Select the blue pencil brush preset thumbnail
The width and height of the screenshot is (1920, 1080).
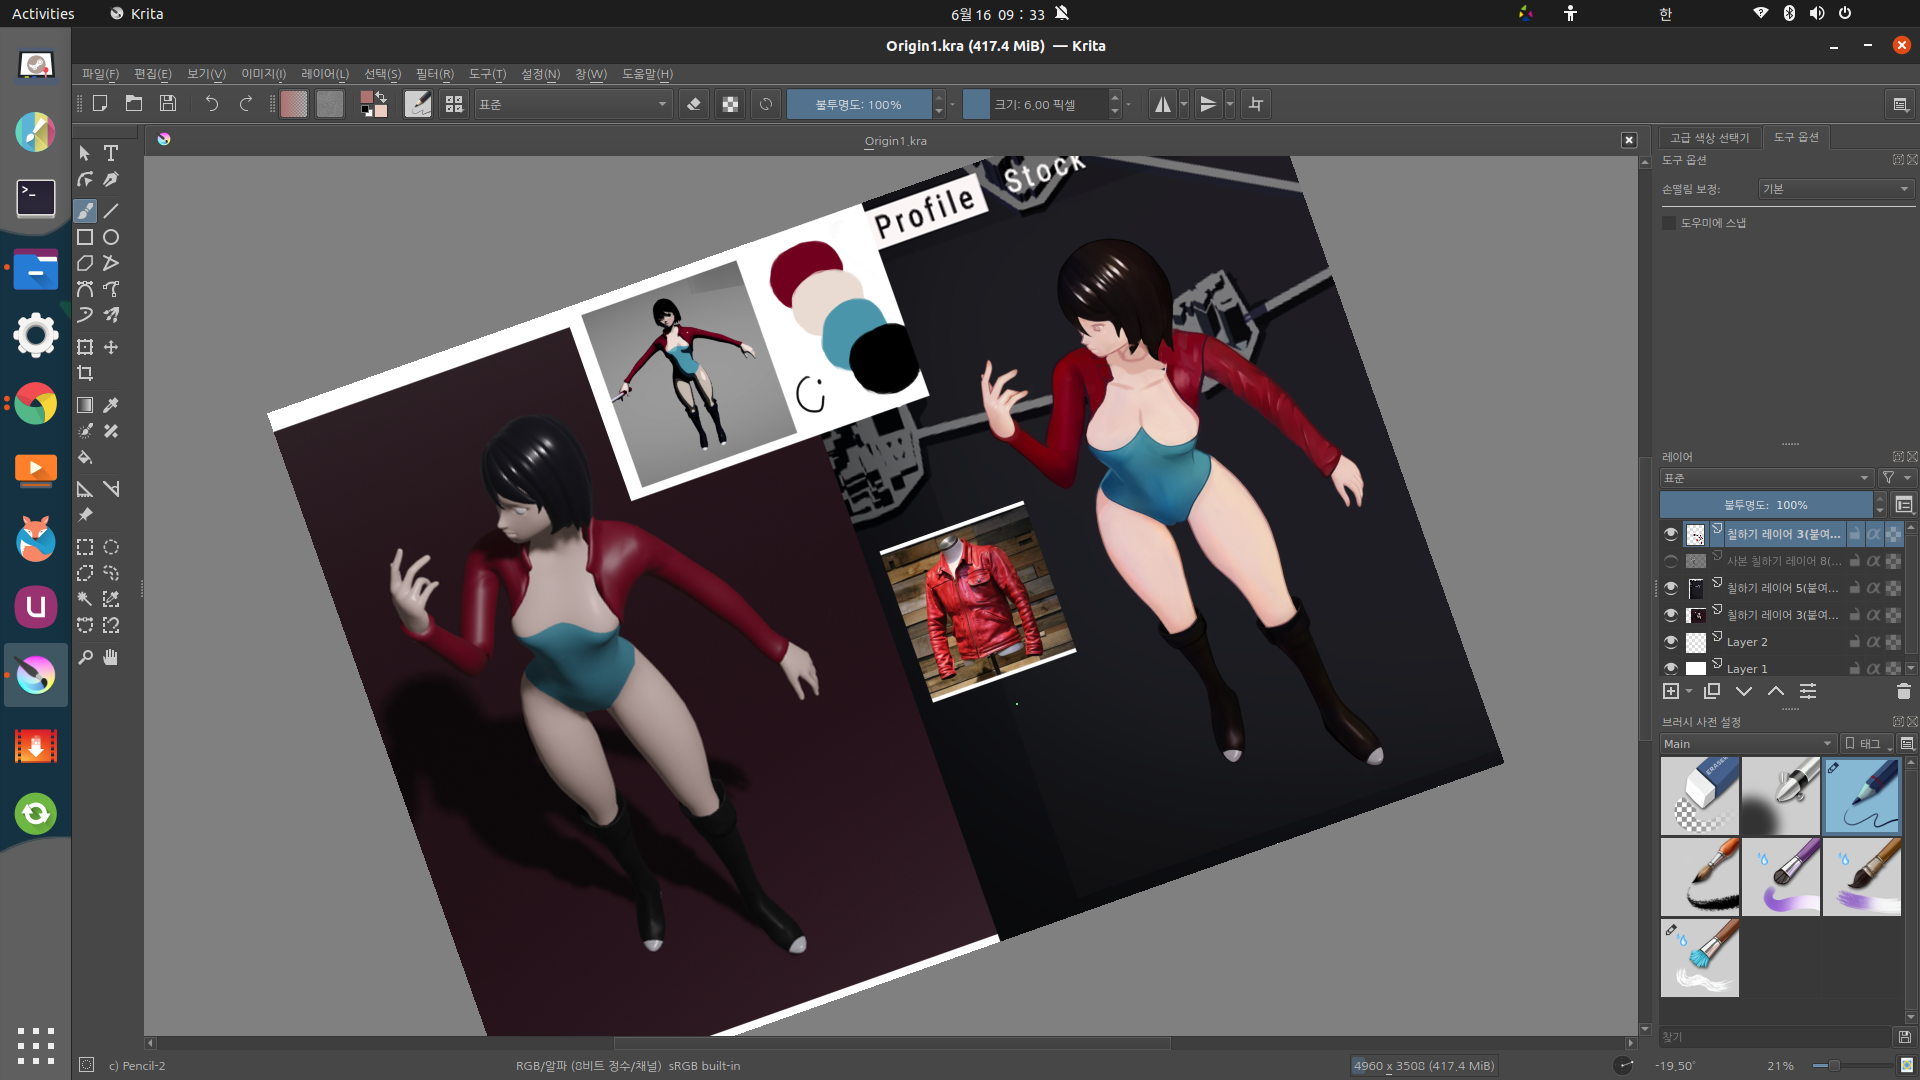click(1862, 796)
